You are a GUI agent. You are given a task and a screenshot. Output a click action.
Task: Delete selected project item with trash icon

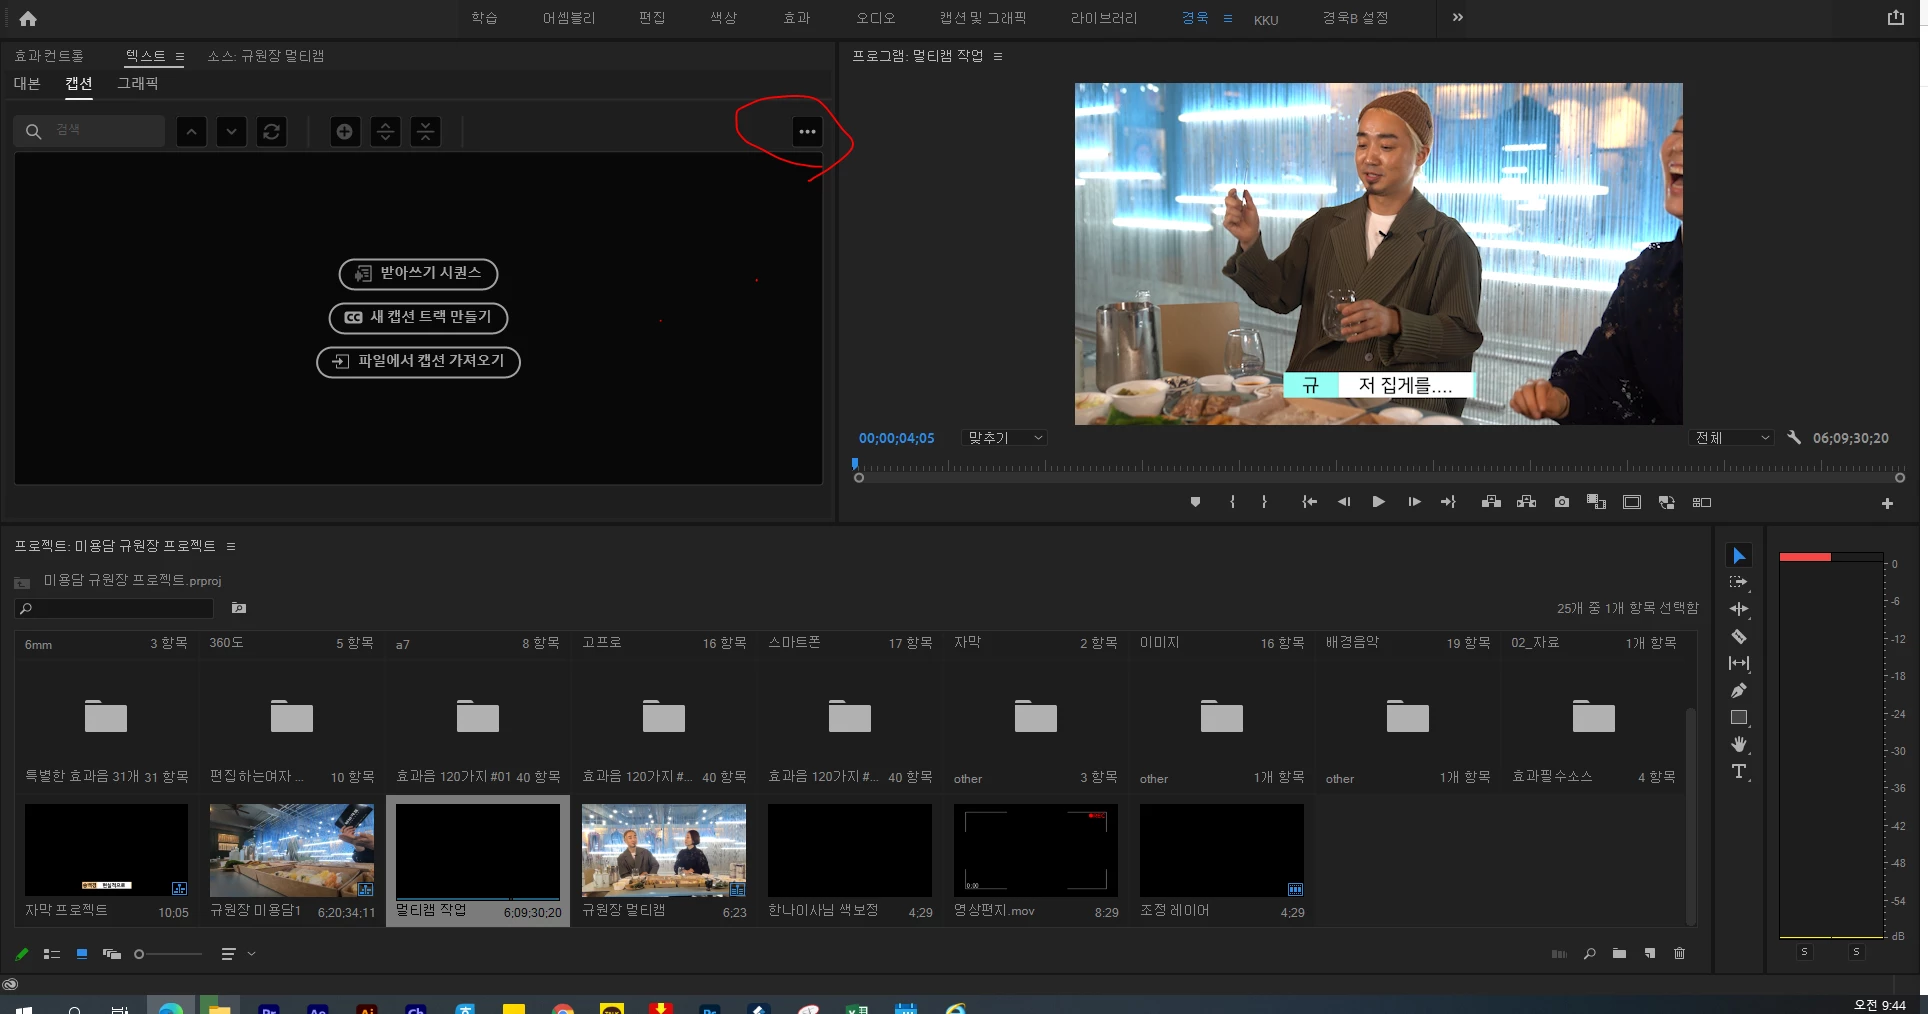[x=1679, y=954]
